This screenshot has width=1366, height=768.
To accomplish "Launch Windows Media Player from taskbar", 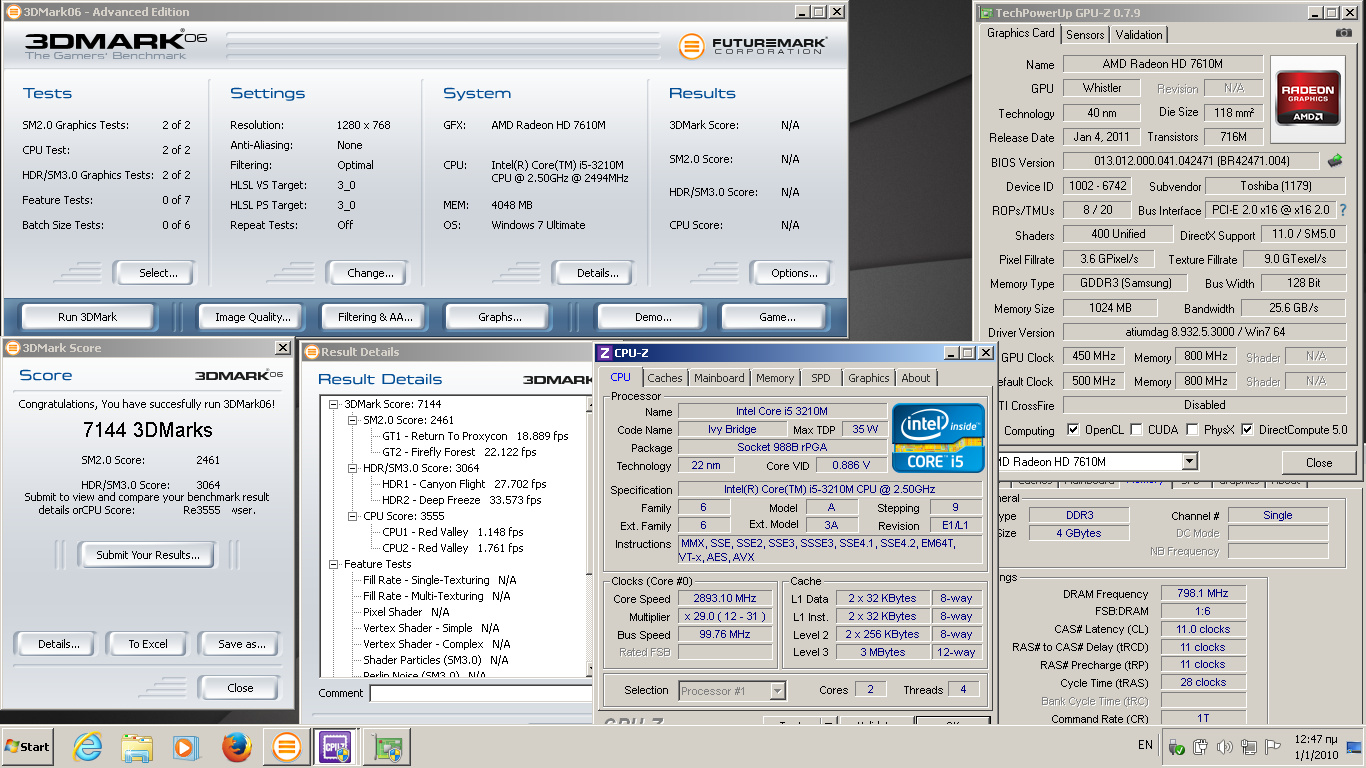I will click(x=186, y=746).
